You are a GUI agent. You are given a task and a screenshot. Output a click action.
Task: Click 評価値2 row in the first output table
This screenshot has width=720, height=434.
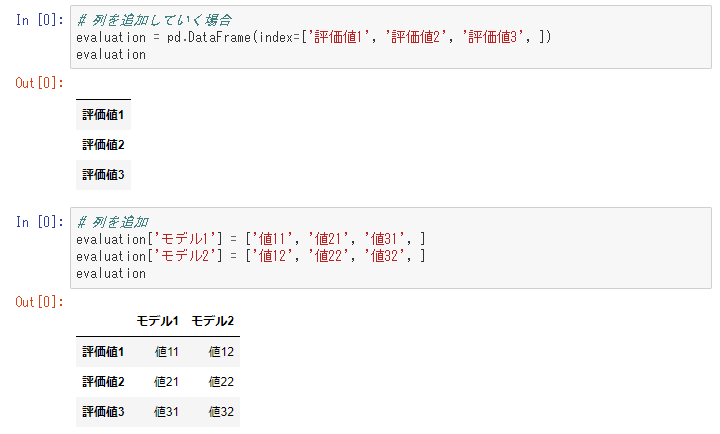coord(103,145)
